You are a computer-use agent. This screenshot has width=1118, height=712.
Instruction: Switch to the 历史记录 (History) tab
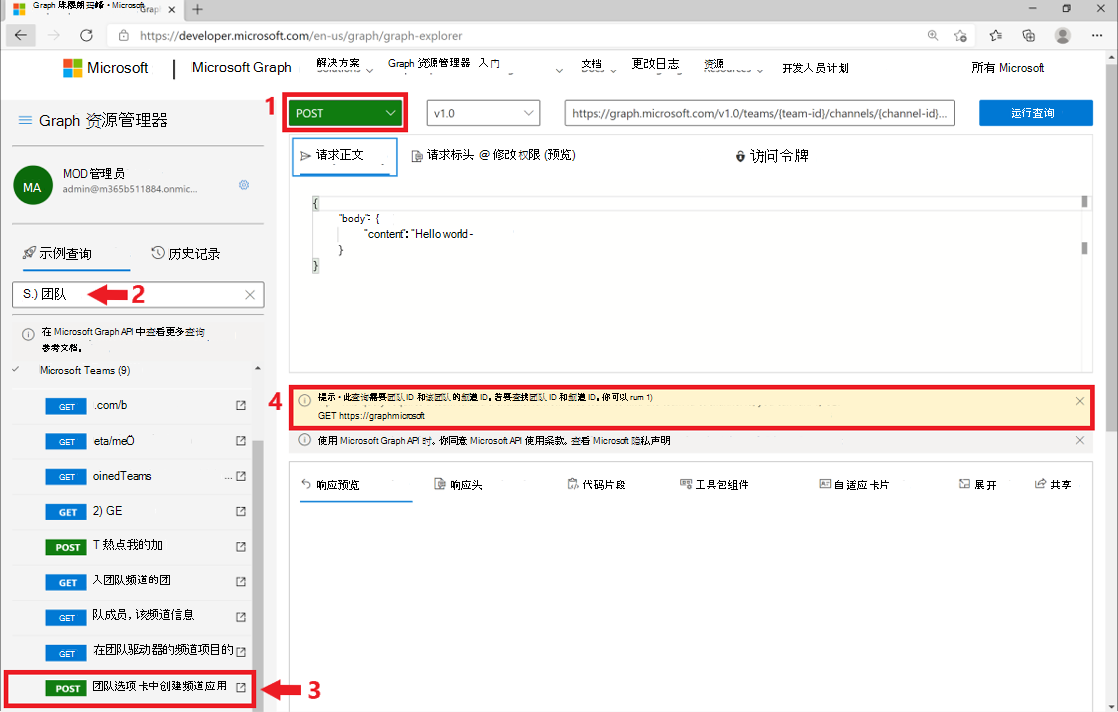[x=186, y=253]
